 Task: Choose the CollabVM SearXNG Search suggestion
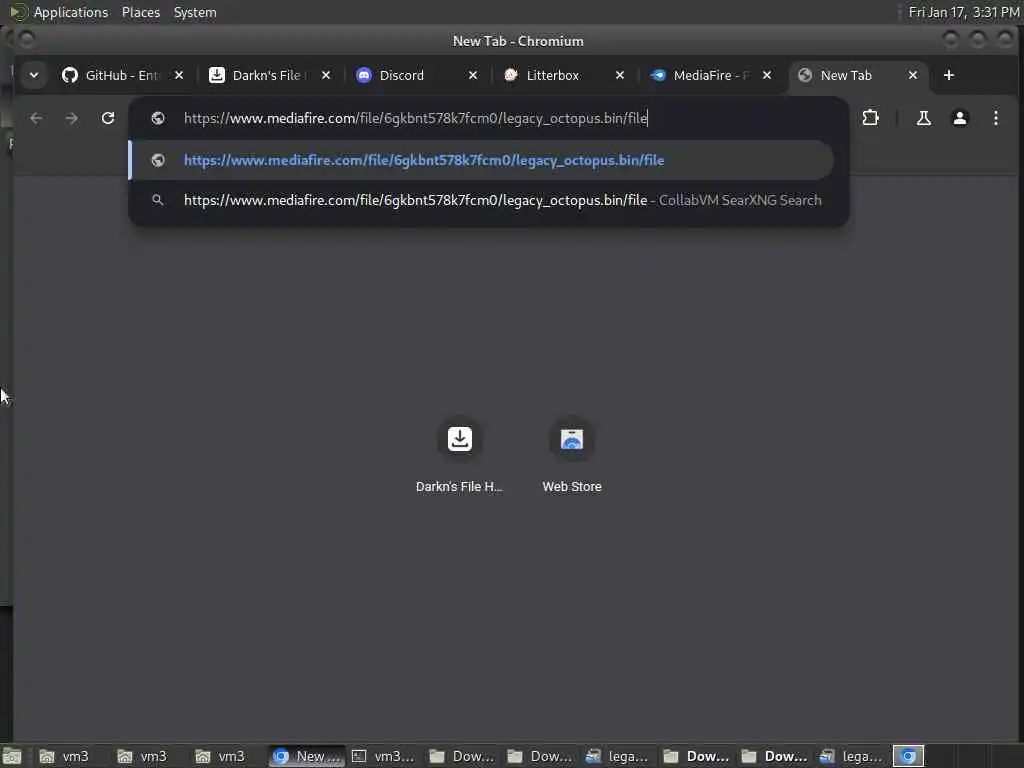coord(481,200)
